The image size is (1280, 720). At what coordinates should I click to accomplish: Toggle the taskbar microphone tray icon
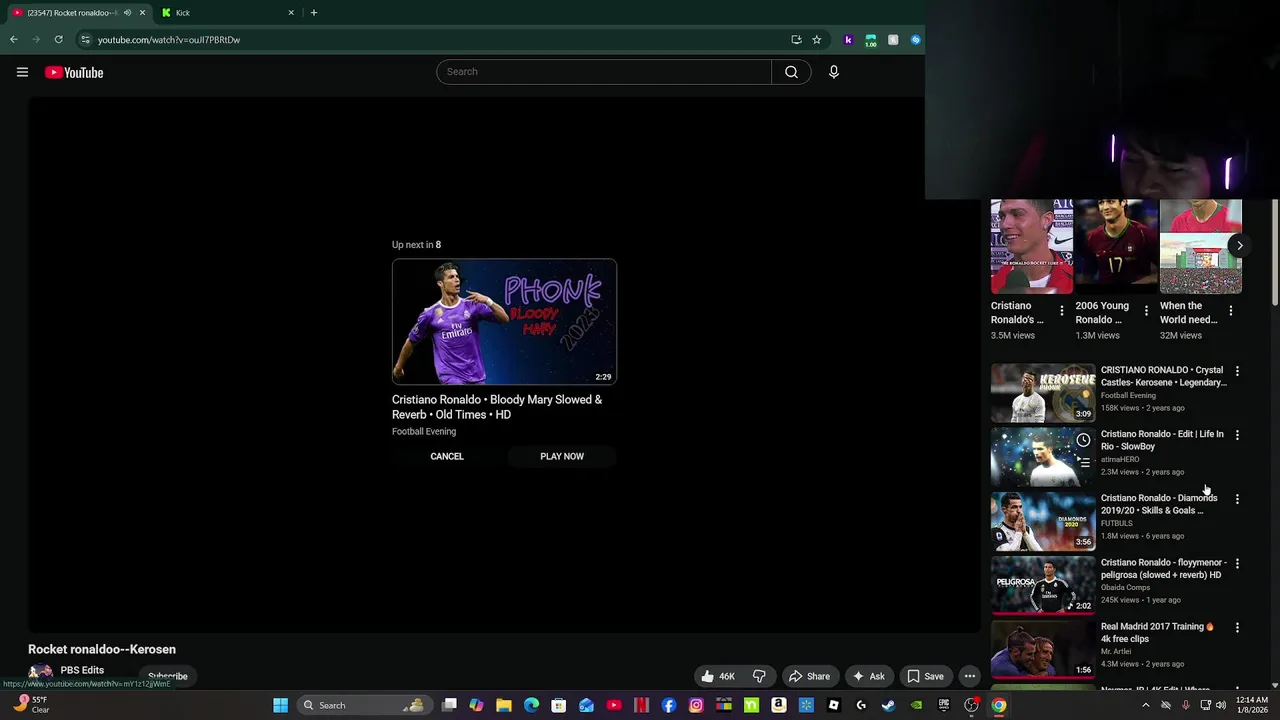pyautogui.click(x=1186, y=705)
